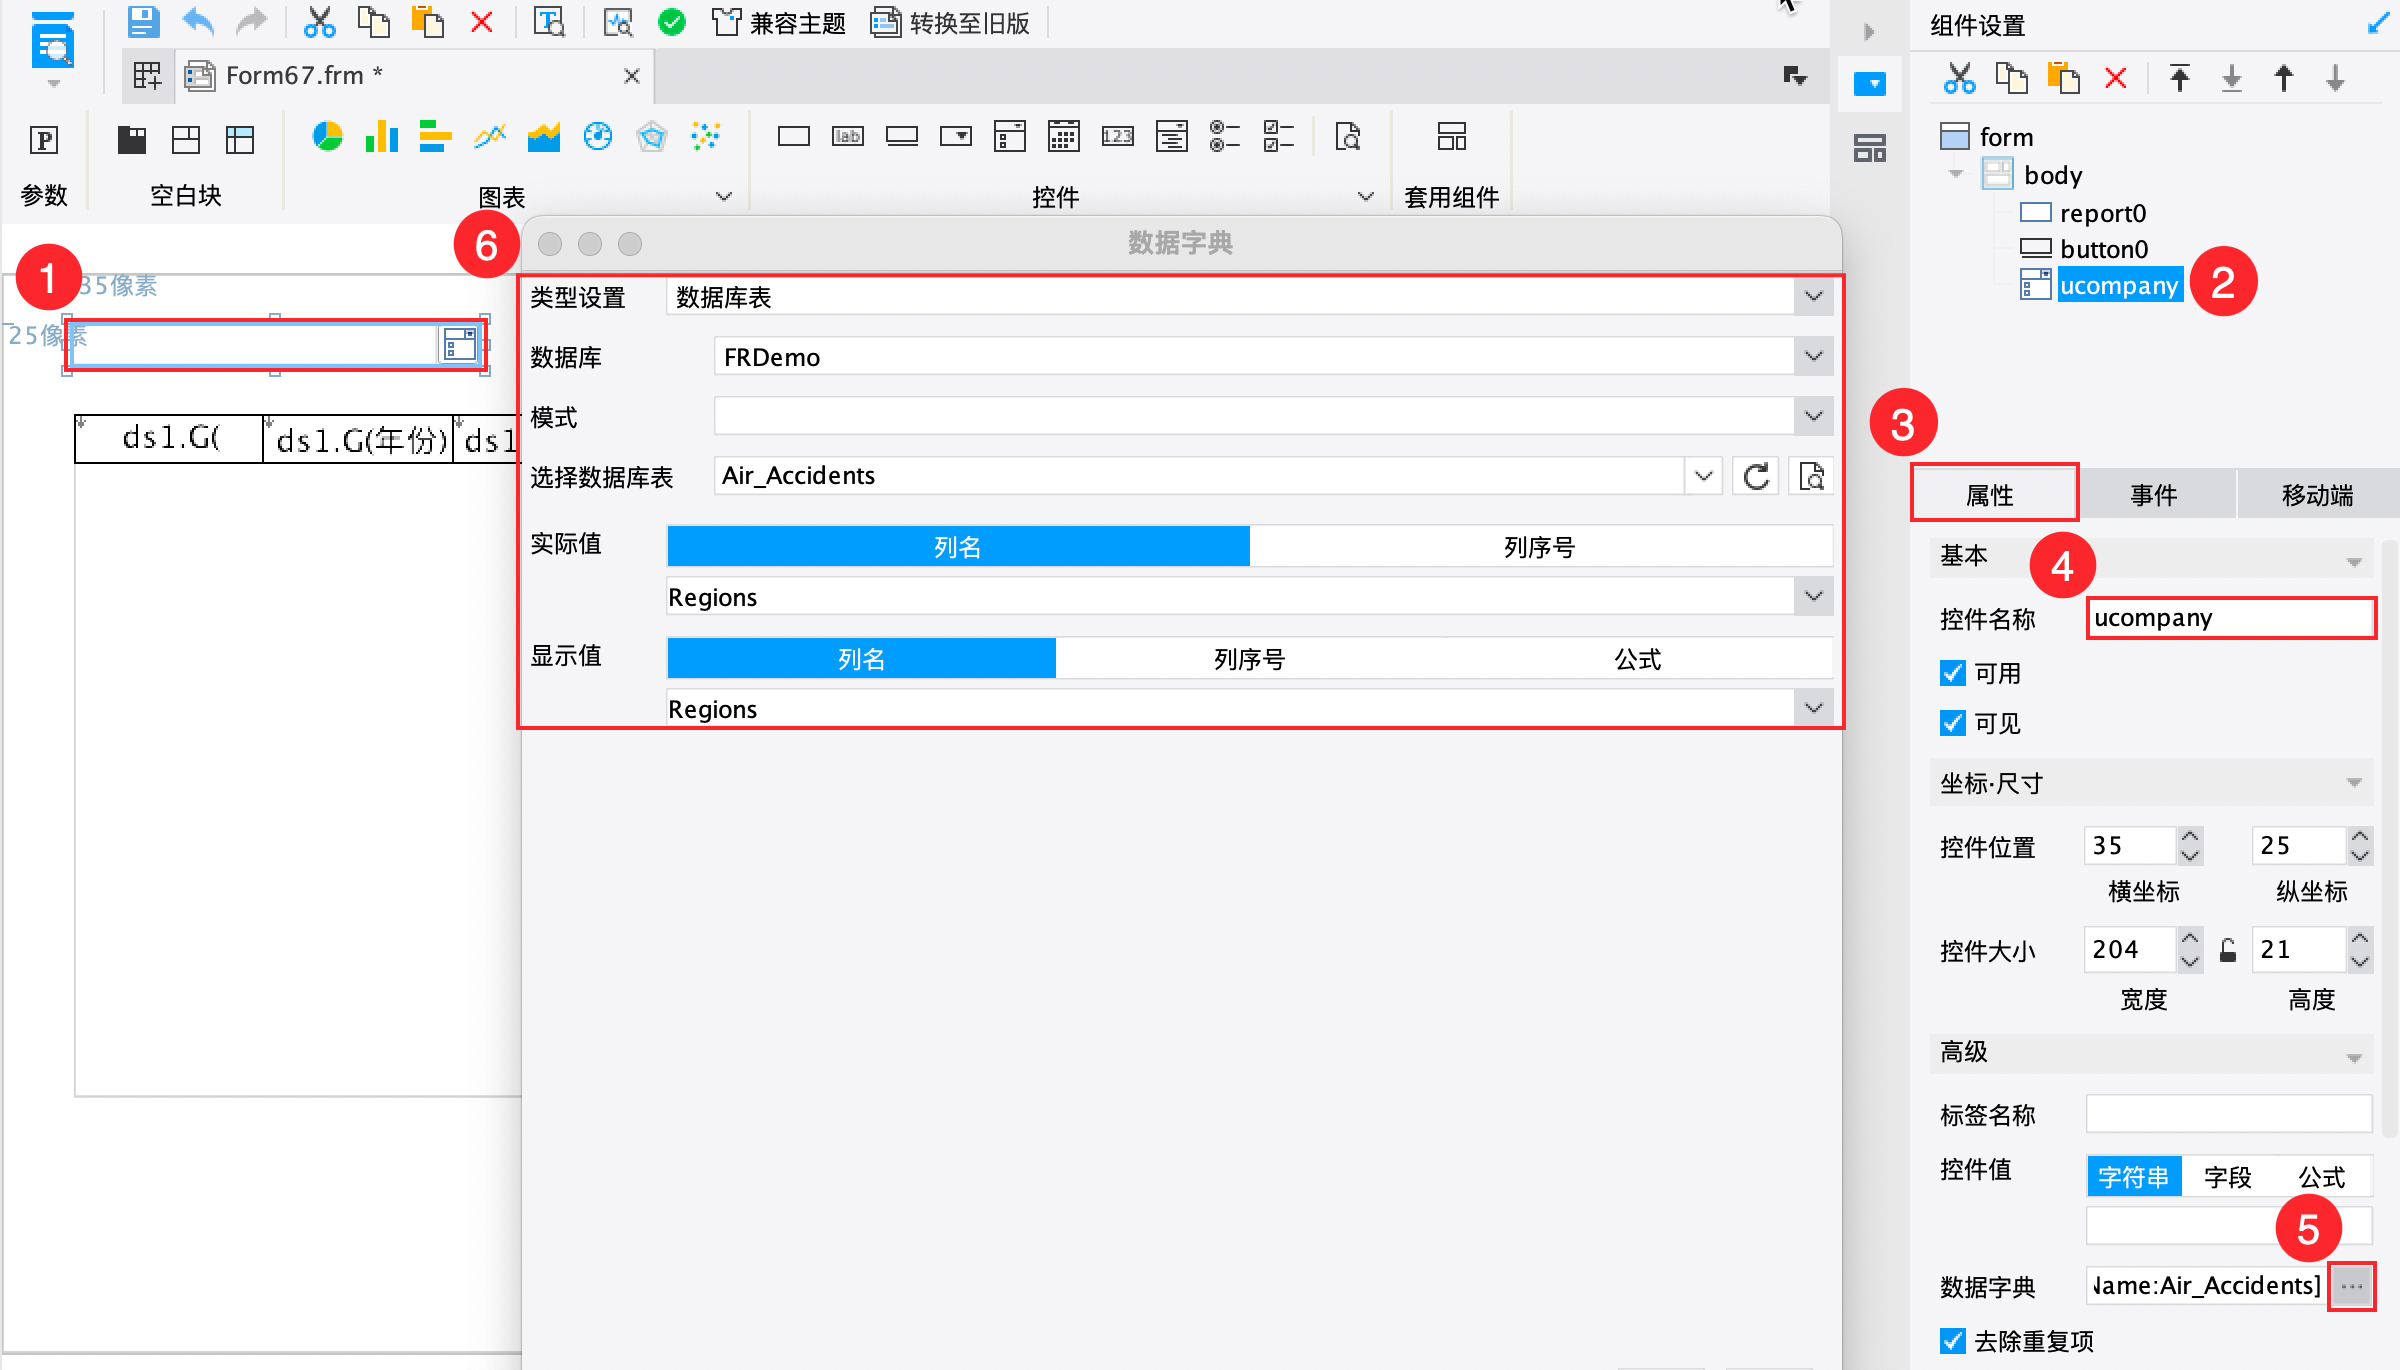Switch to the 移动端 tab

coord(2316,495)
